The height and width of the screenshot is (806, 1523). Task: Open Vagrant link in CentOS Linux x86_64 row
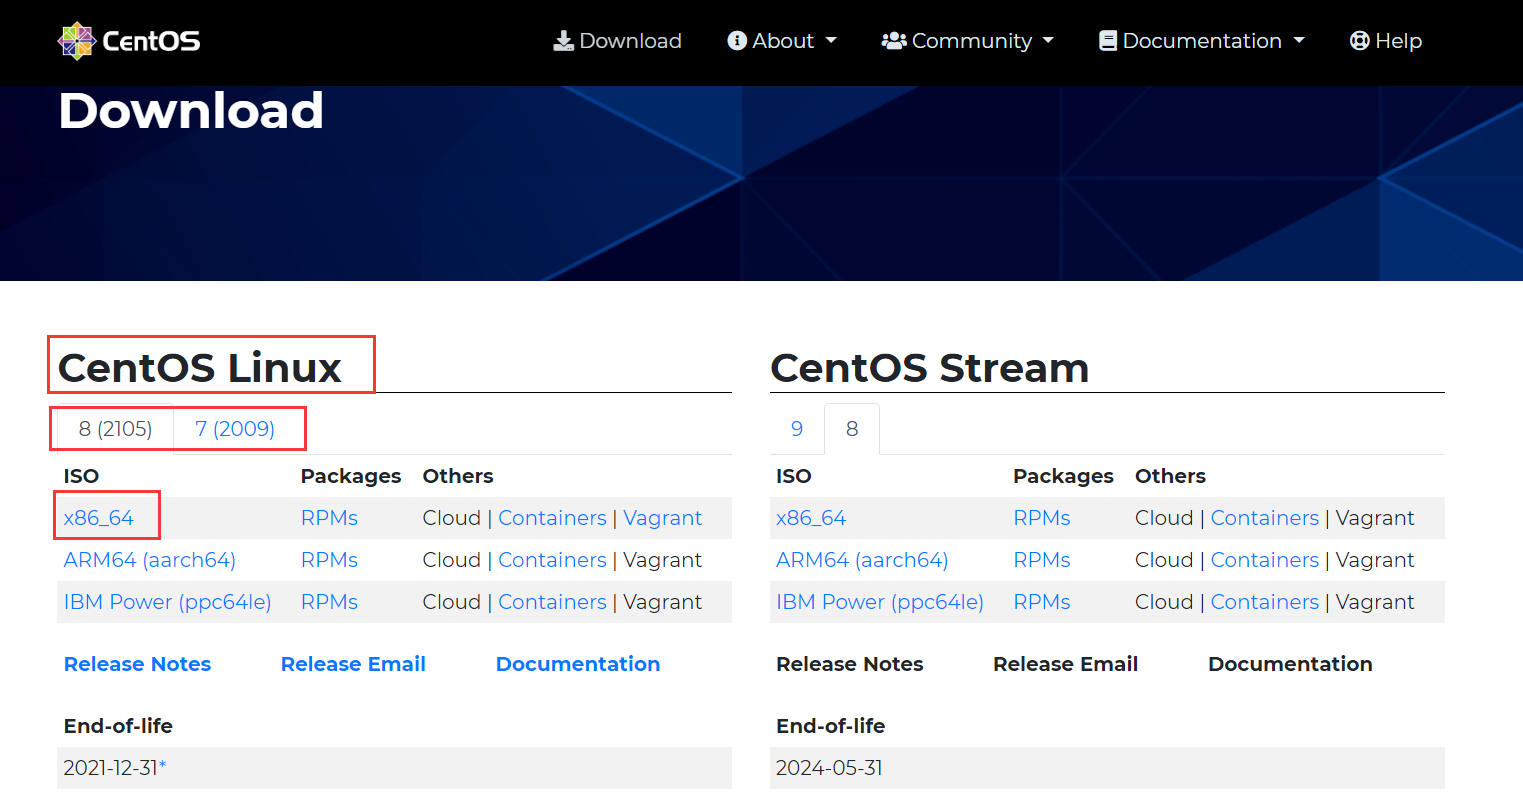pos(663,518)
